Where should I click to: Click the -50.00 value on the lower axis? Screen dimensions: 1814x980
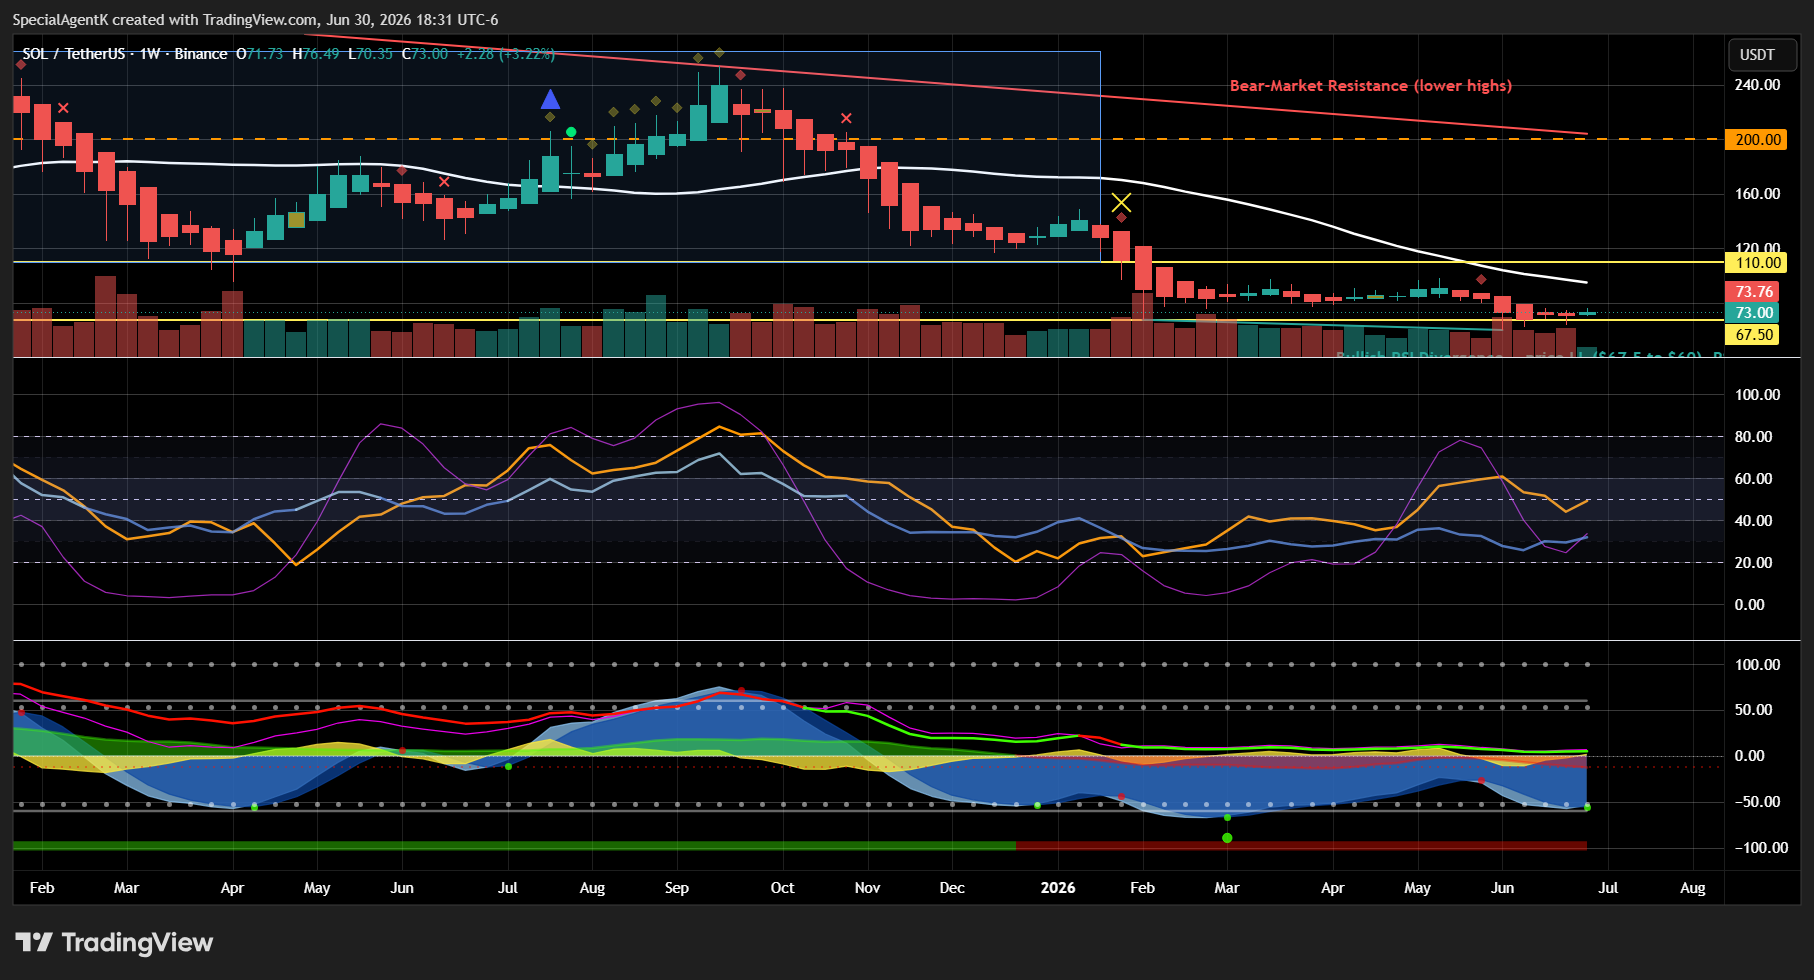[1756, 802]
